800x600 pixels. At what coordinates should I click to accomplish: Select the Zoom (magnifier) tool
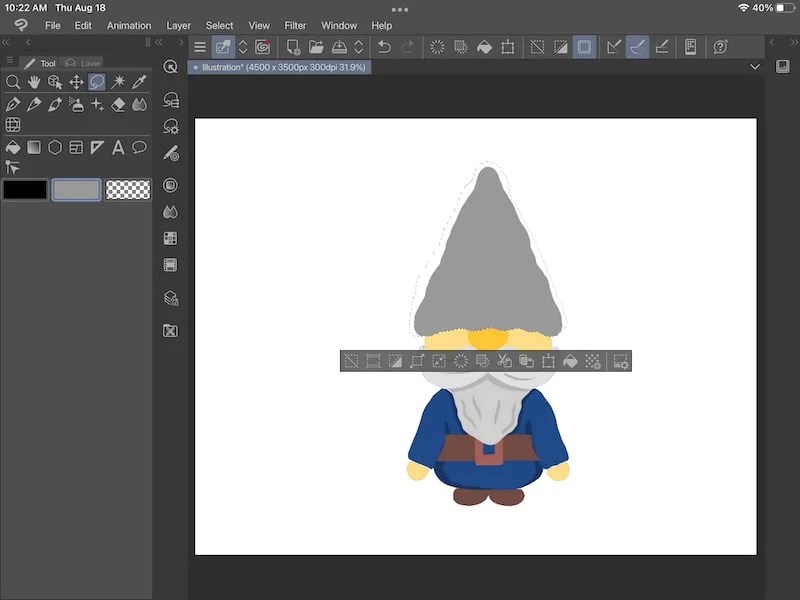(13, 82)
